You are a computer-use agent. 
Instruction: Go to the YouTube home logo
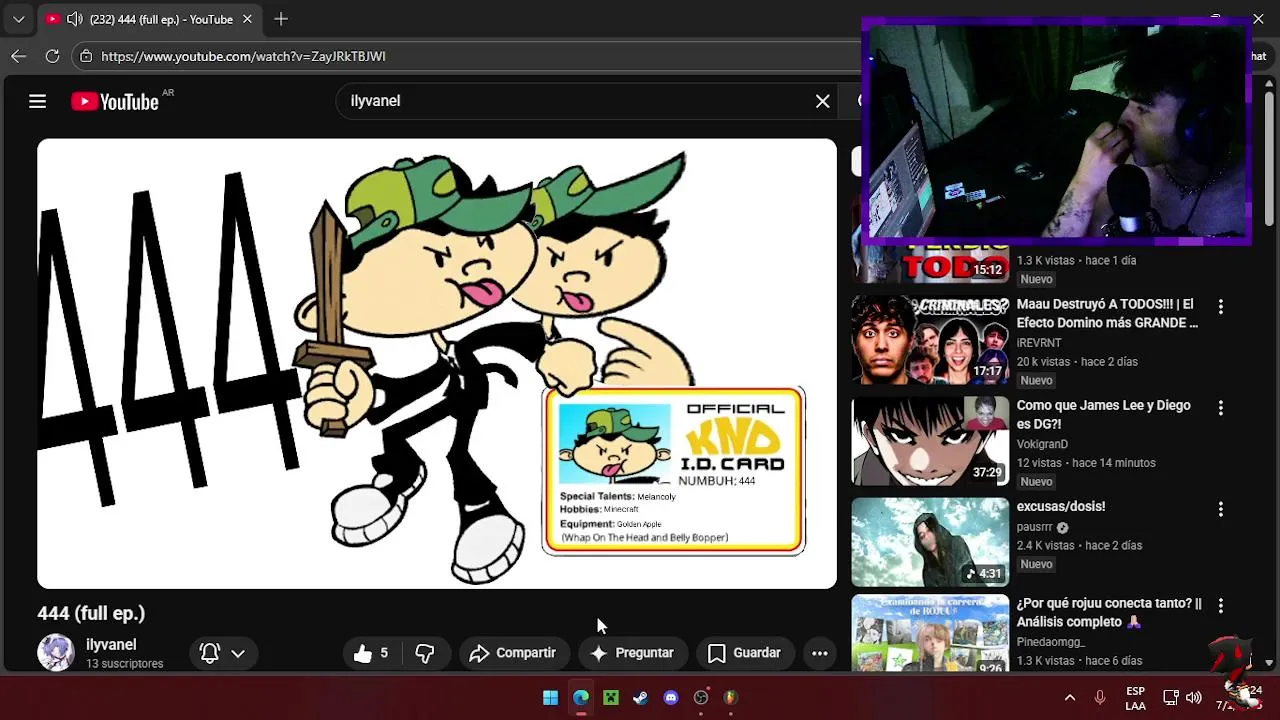click(115, 101)
